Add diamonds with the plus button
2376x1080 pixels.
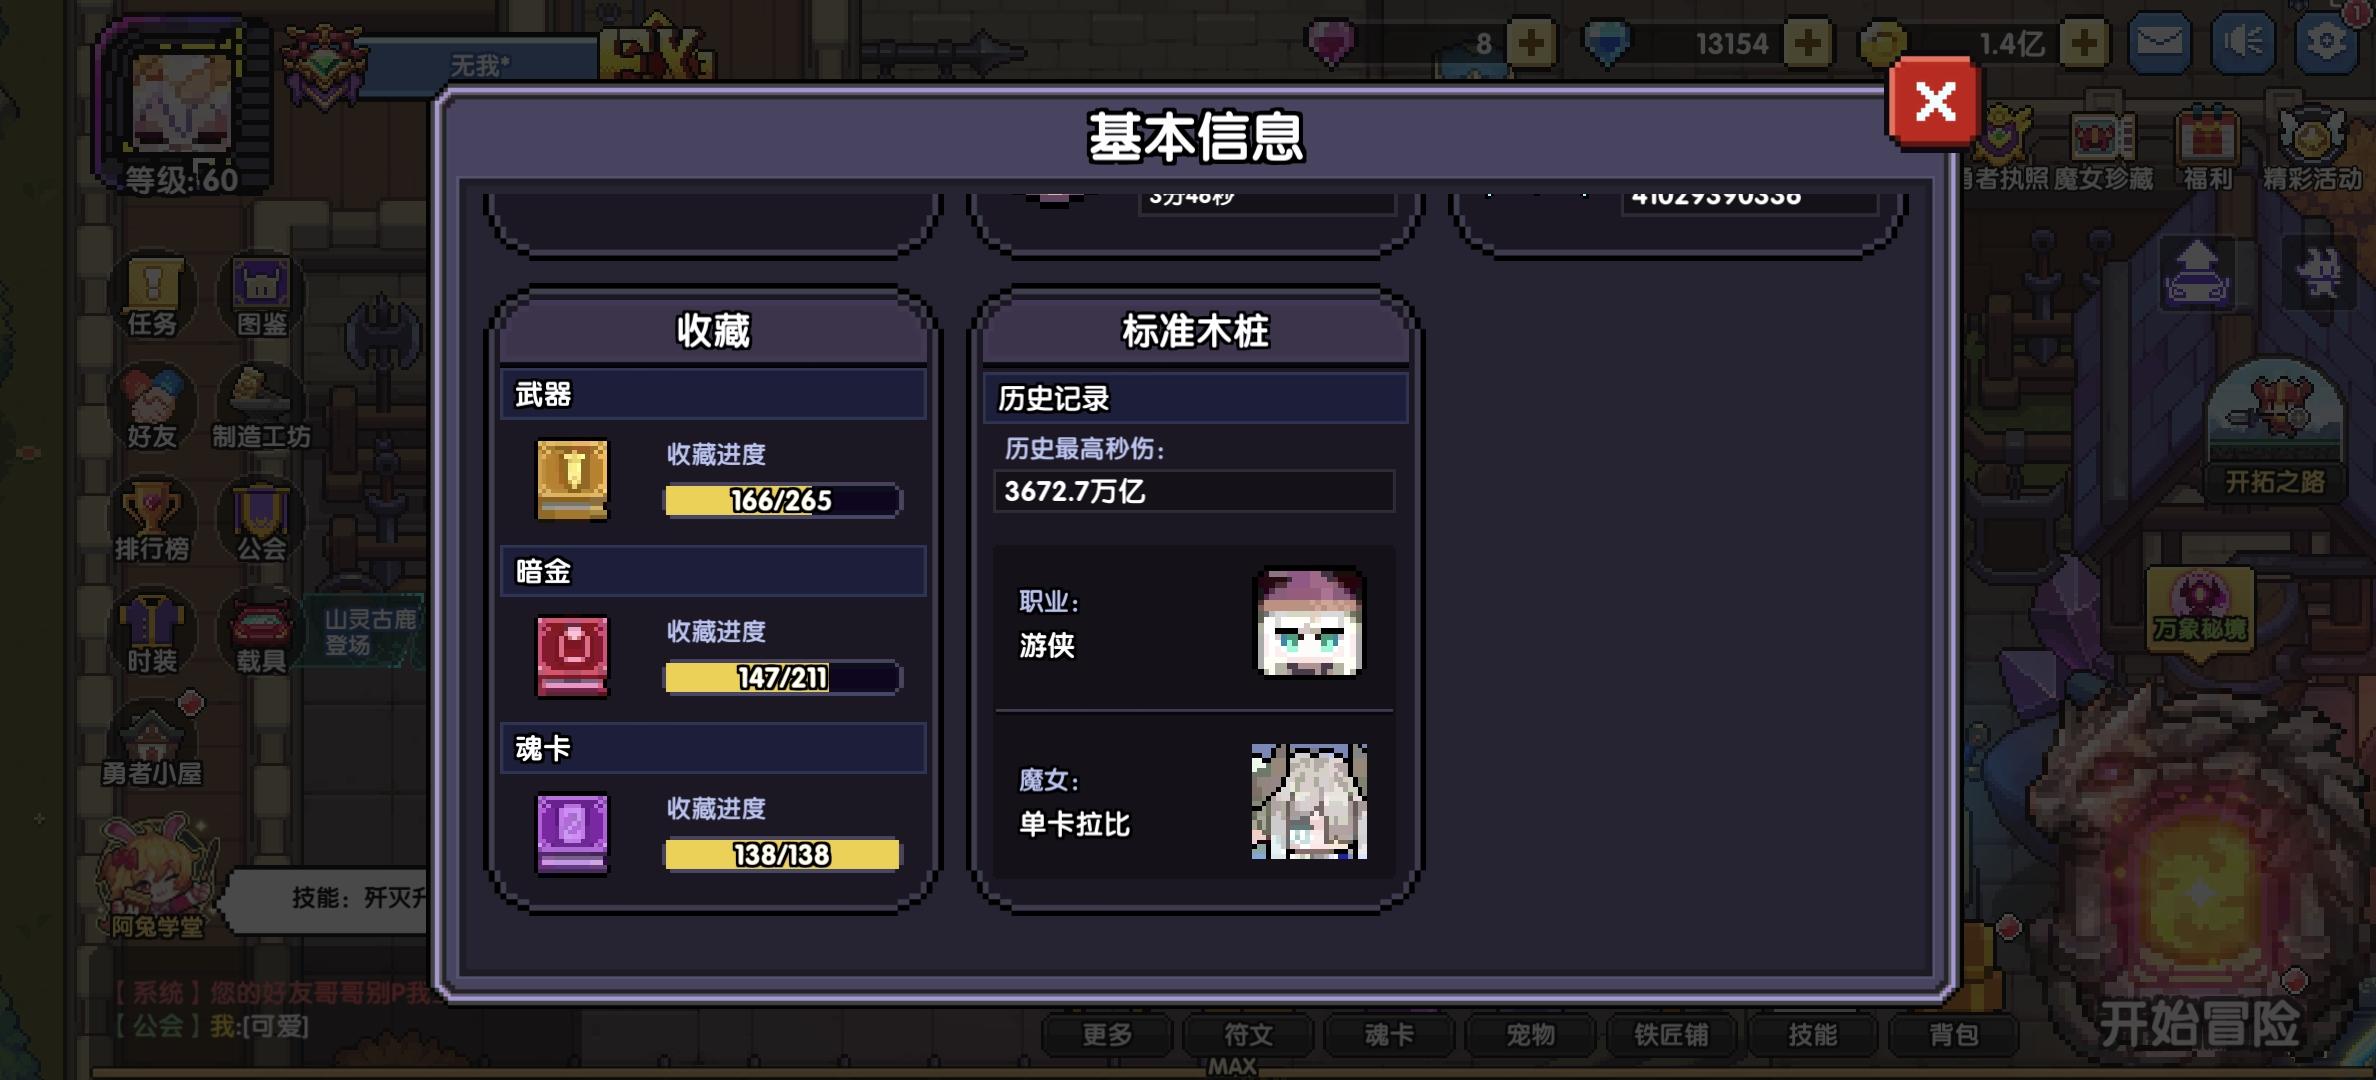(x=1807, y=44)
